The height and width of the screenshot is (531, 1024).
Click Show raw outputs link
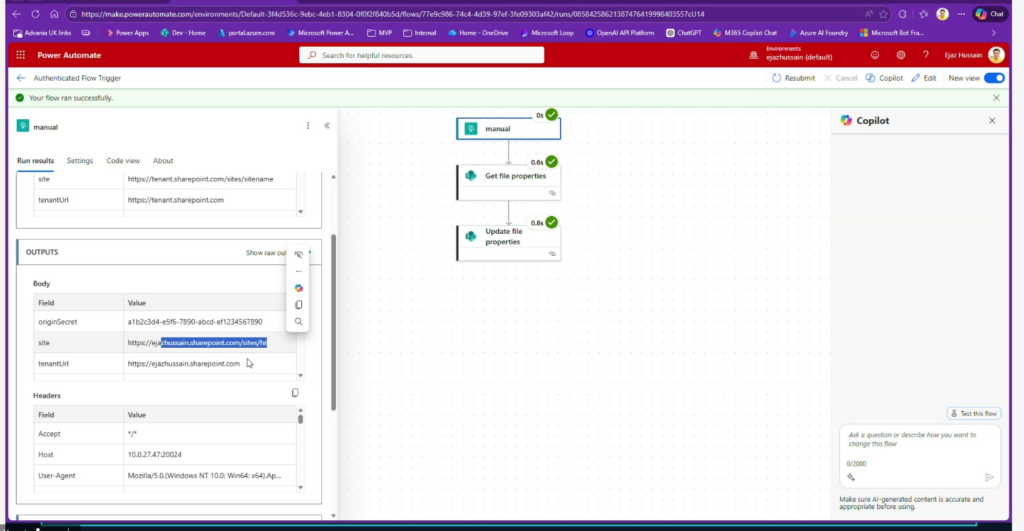click(x=266, y=253)
